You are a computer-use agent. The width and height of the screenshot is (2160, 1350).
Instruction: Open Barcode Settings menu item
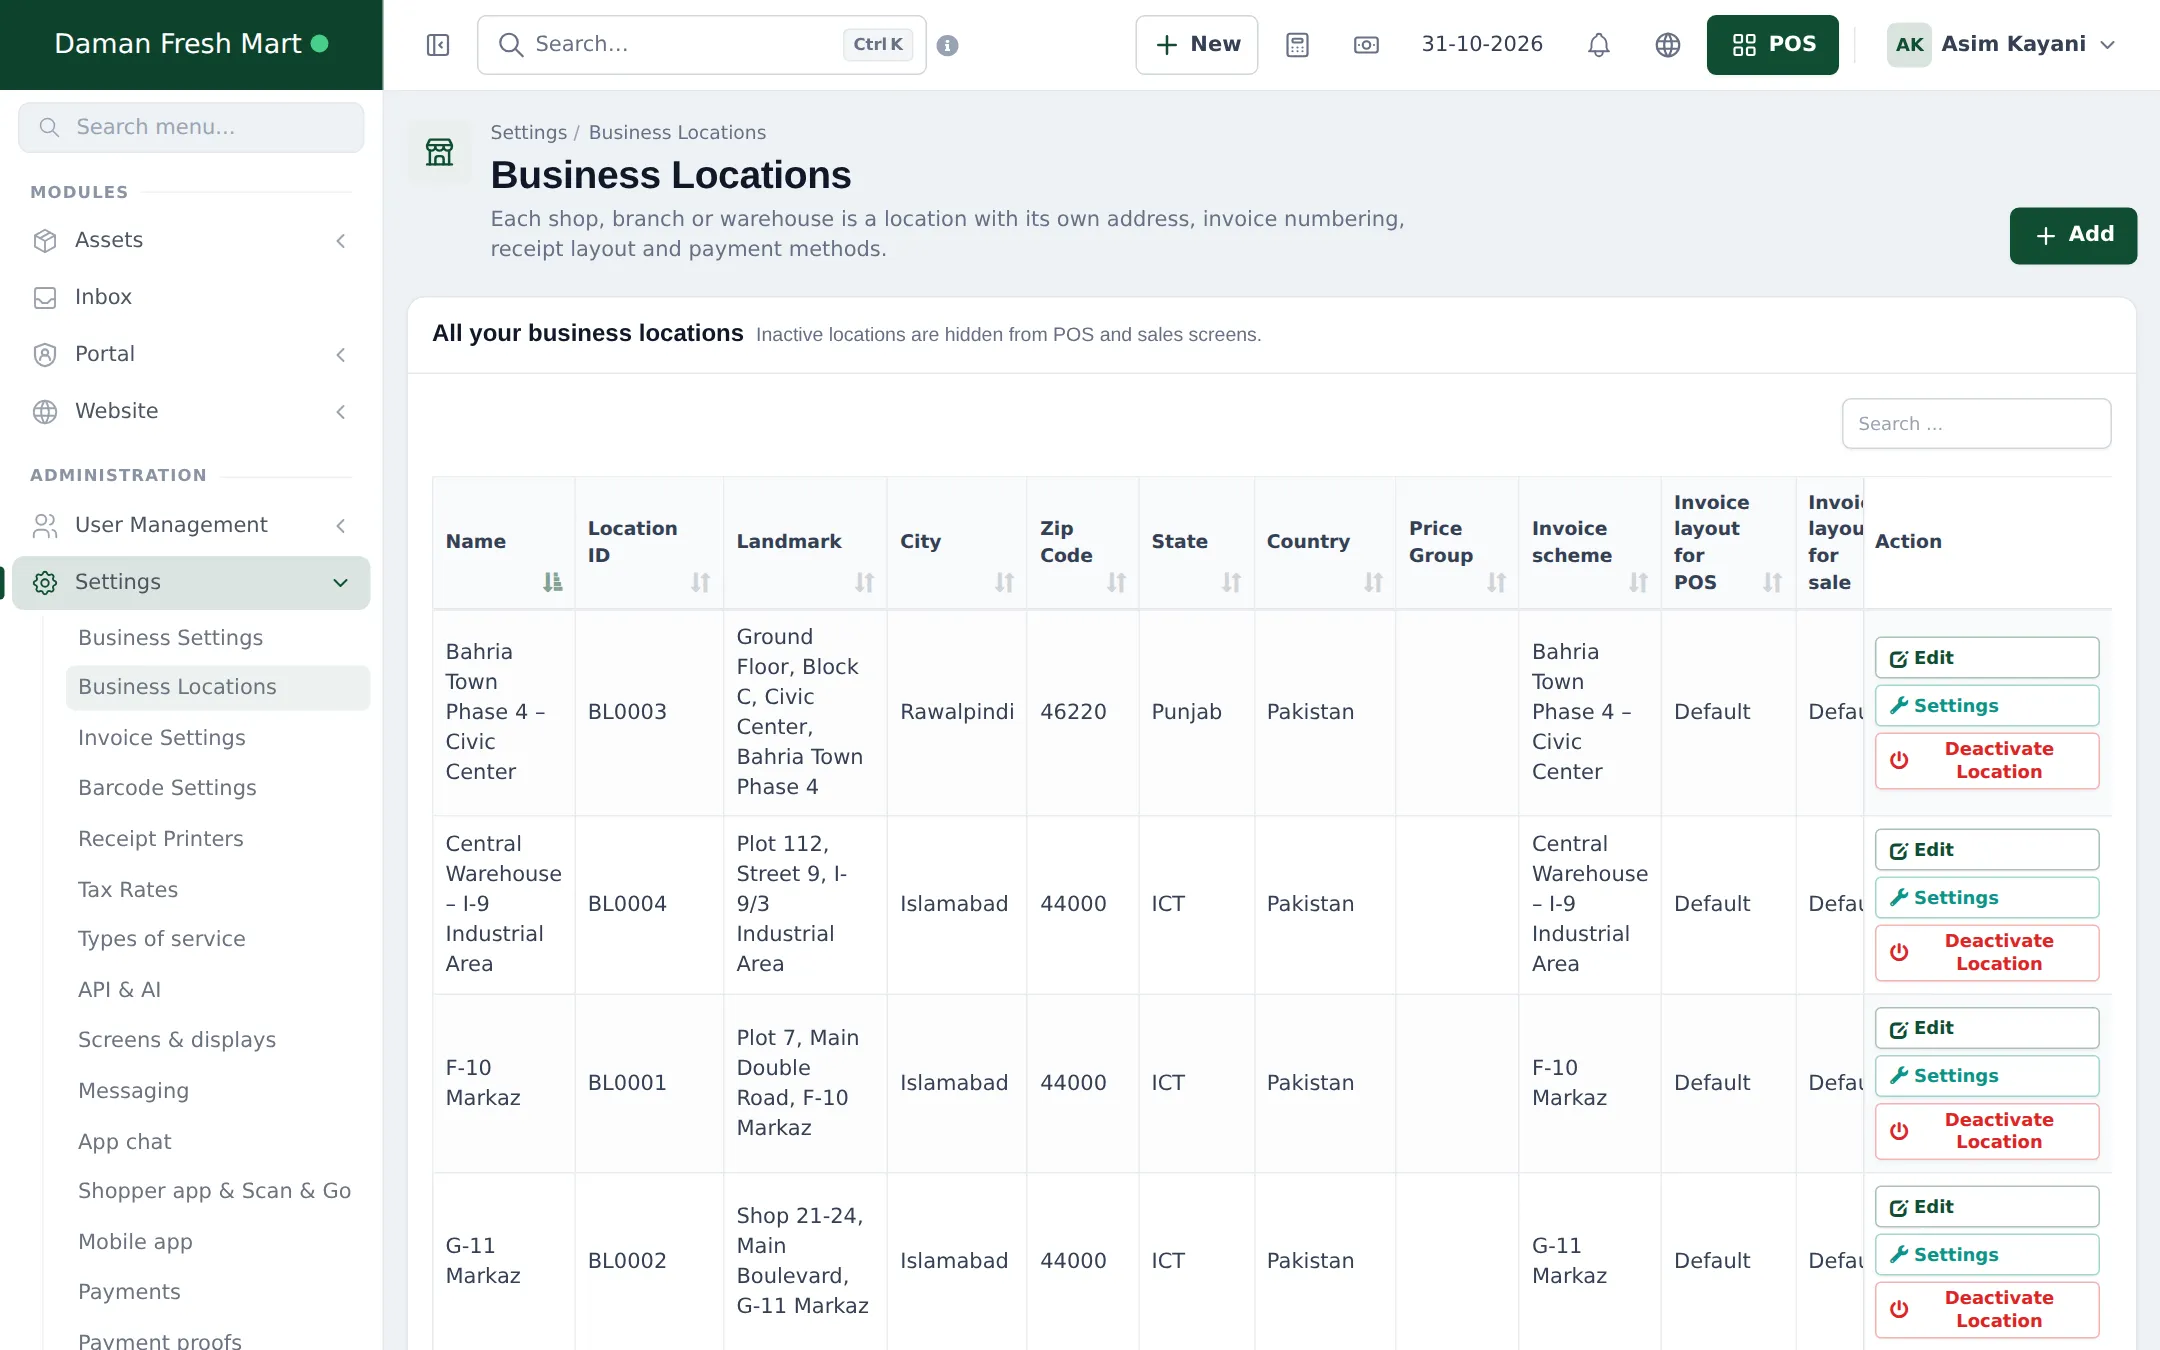point(167,788)
